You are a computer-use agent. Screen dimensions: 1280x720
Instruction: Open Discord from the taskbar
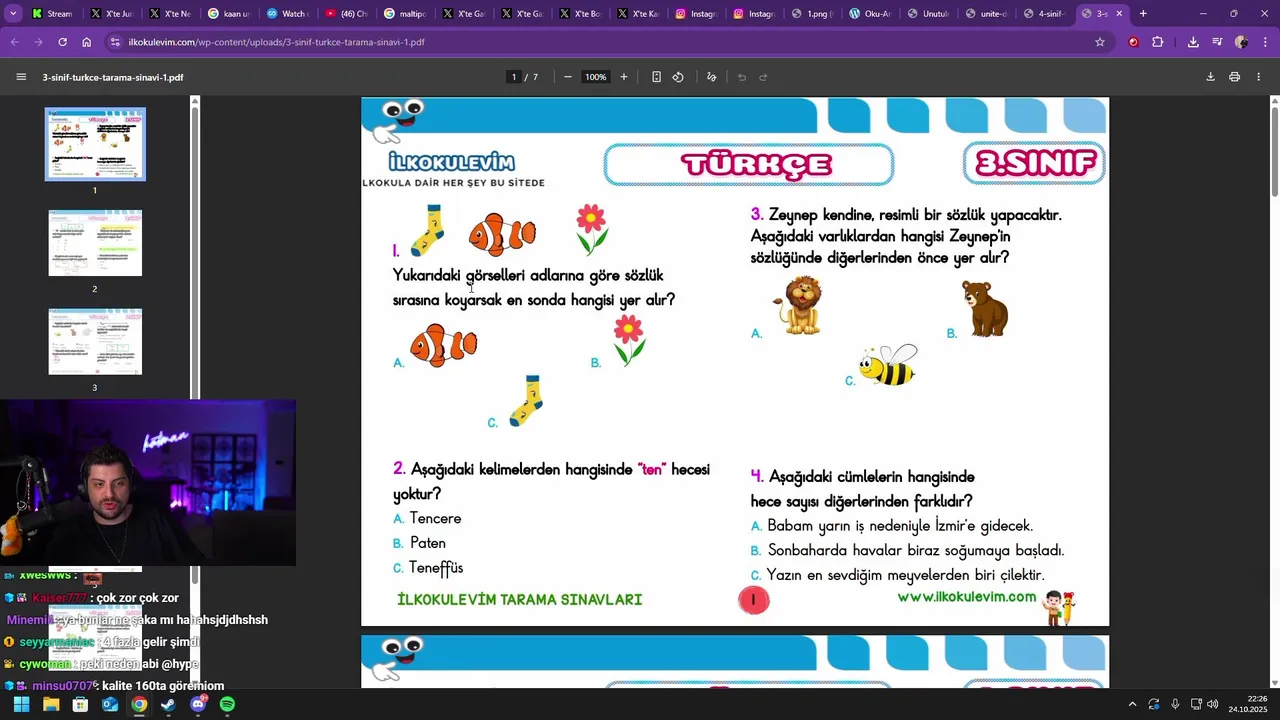pyautogui.click(x=198, y=704)
